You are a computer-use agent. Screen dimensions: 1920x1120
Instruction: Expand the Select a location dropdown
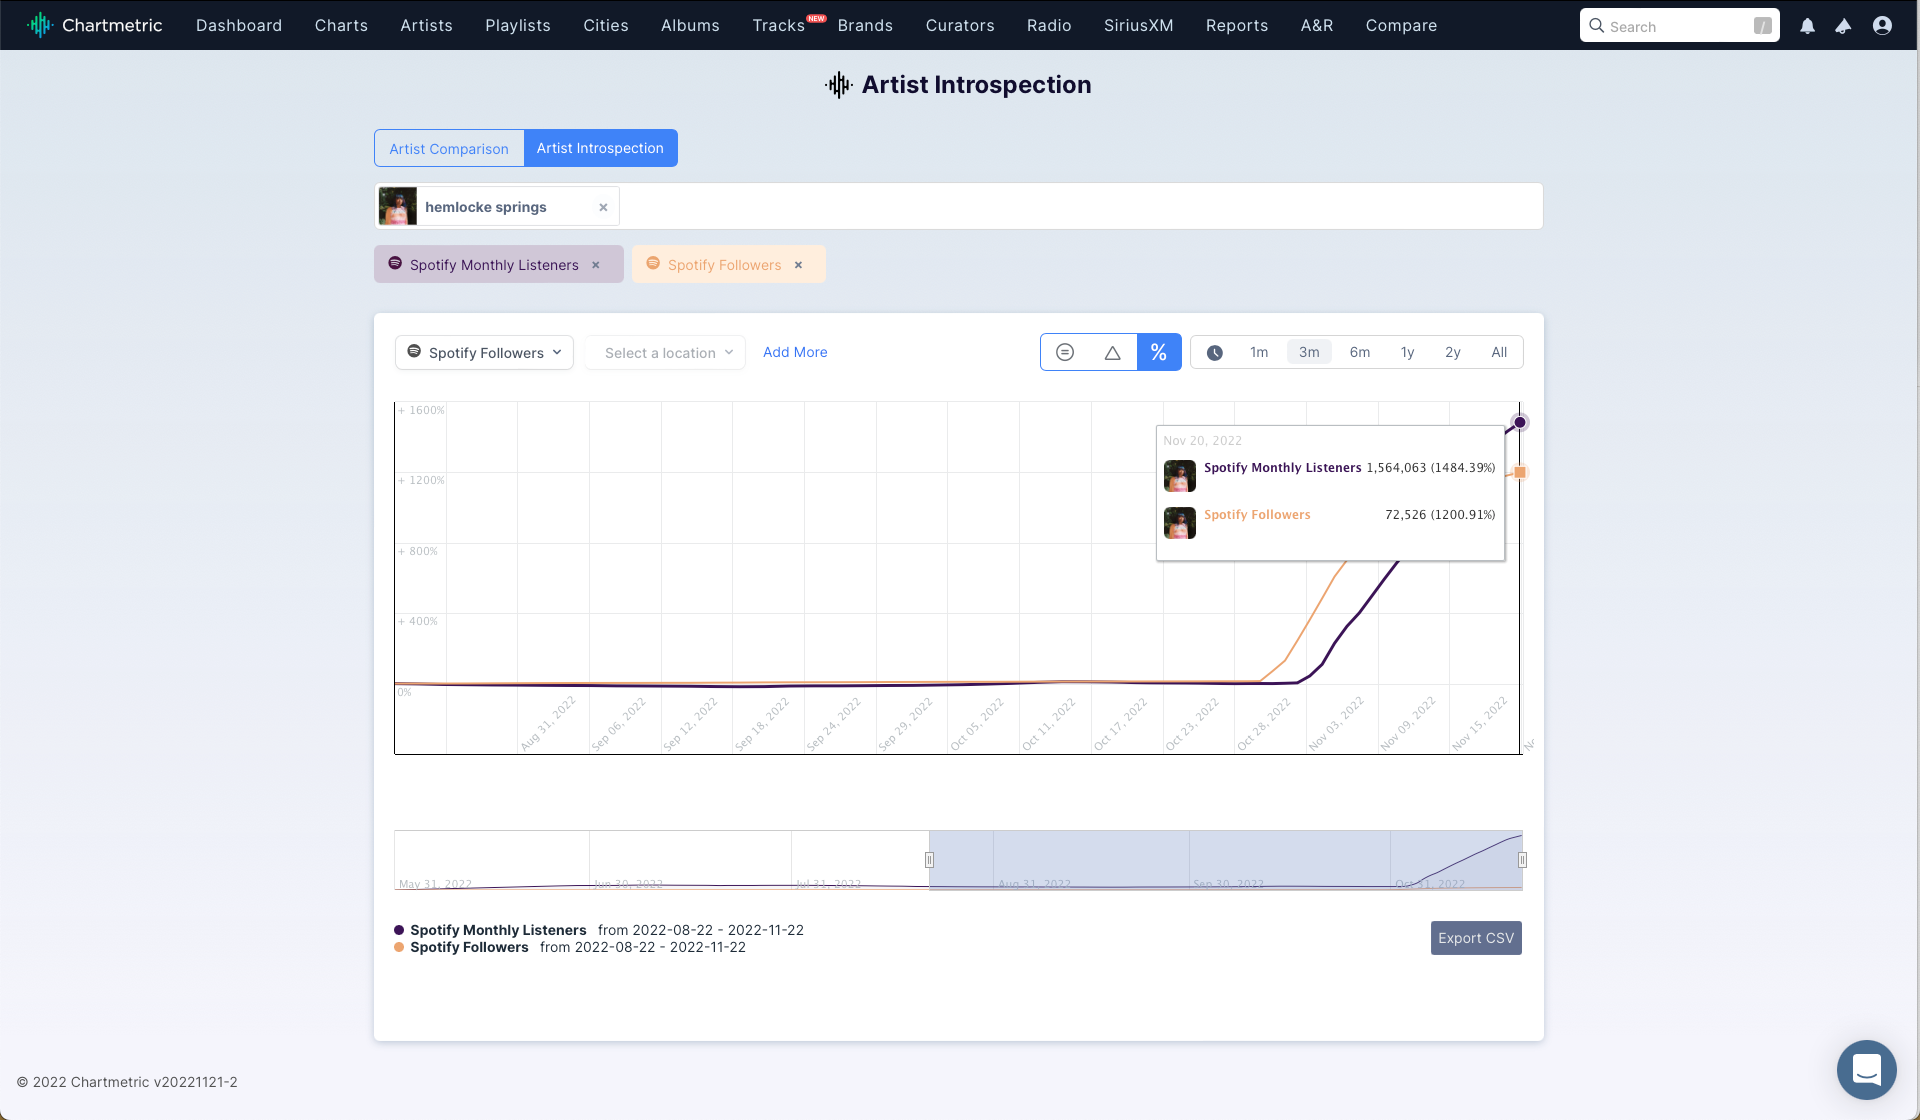coord(666,353)
